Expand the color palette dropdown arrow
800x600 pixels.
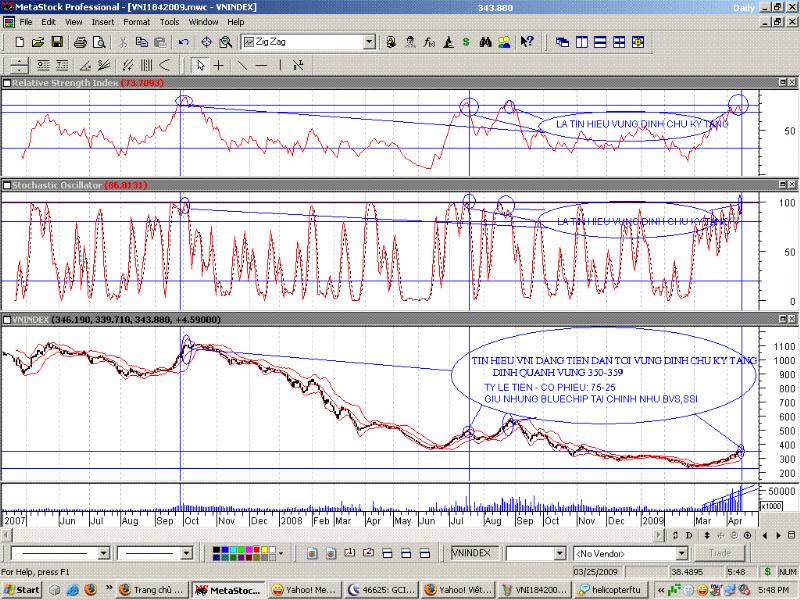pyautogui.click(x=280, y=553)
